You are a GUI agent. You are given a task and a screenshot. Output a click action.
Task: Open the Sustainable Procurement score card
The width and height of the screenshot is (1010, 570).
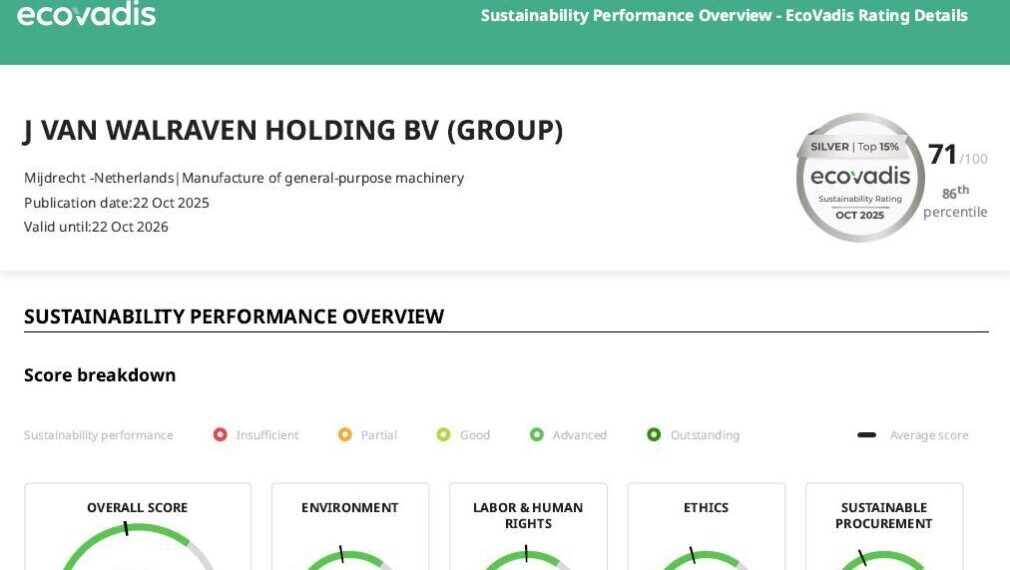884,515
